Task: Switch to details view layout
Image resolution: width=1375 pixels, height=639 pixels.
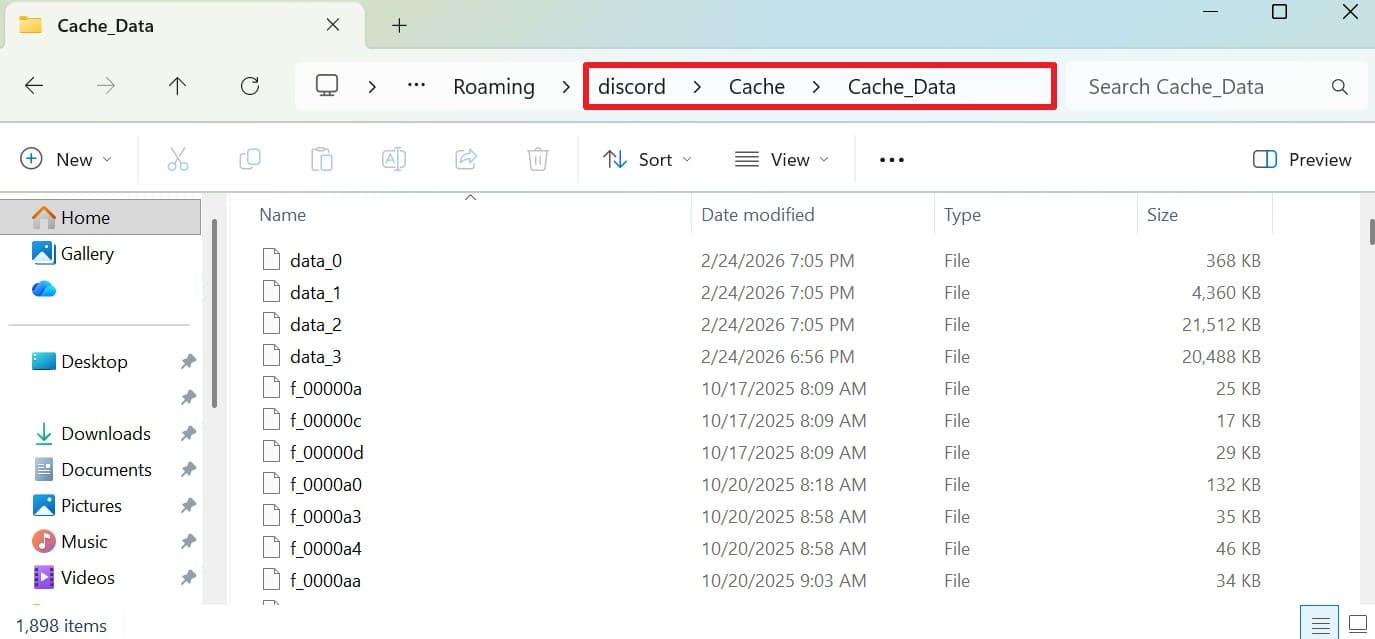Action: [x=1319, y=621]
